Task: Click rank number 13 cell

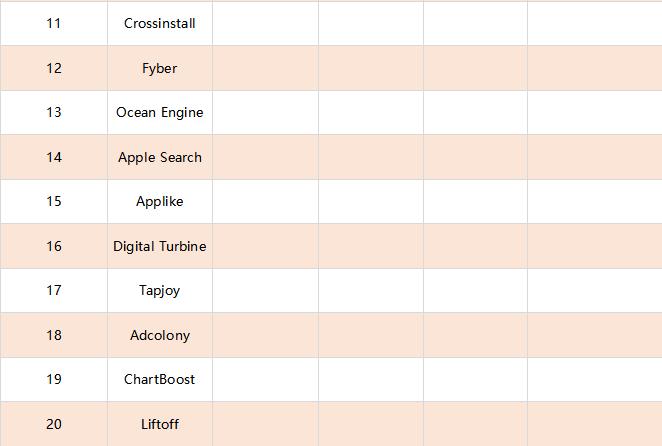Action: click(54, 112)
